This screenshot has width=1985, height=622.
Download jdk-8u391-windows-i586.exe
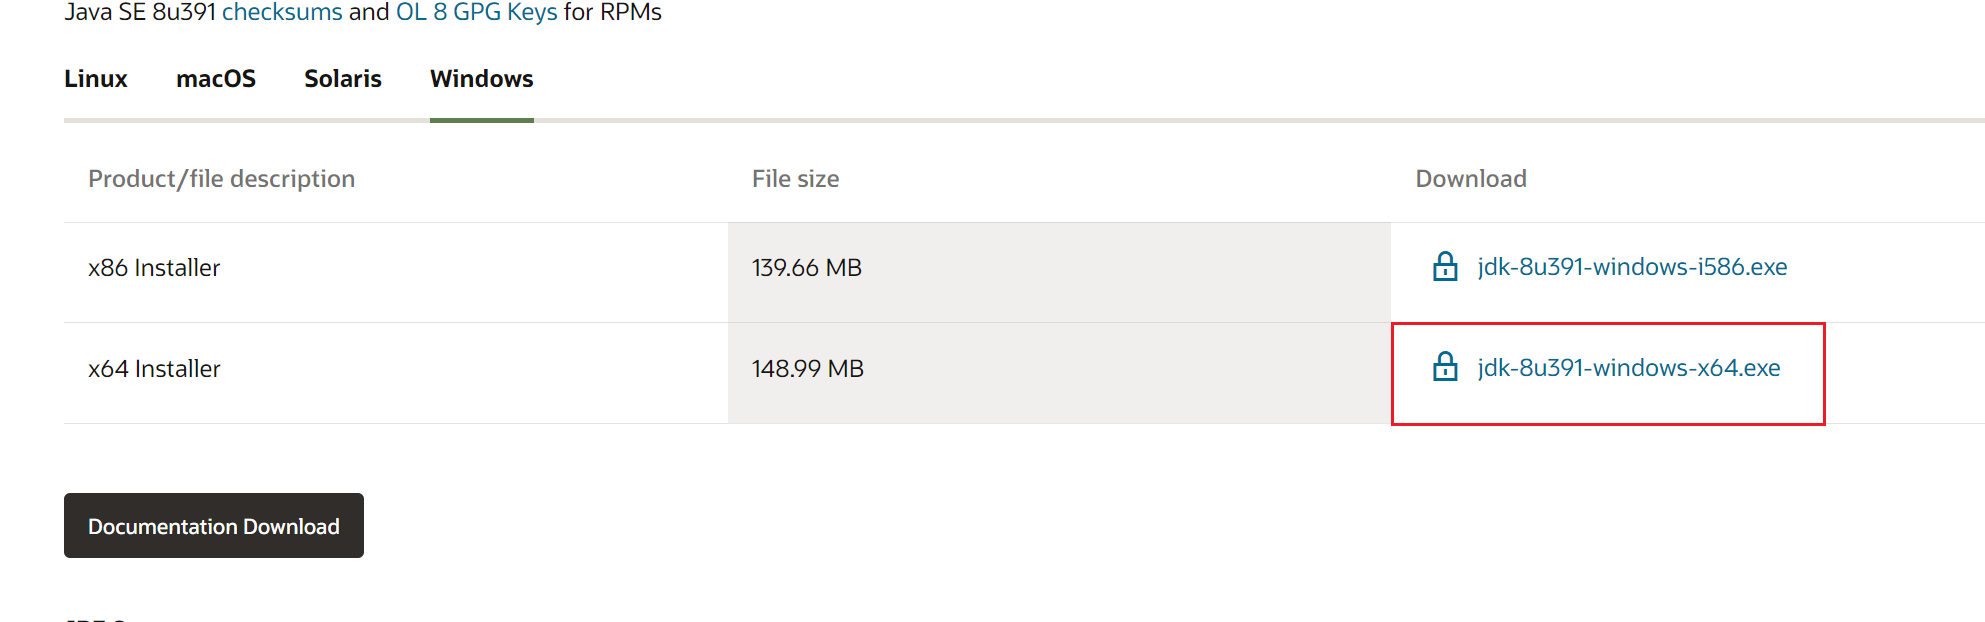pos(1632,267)
